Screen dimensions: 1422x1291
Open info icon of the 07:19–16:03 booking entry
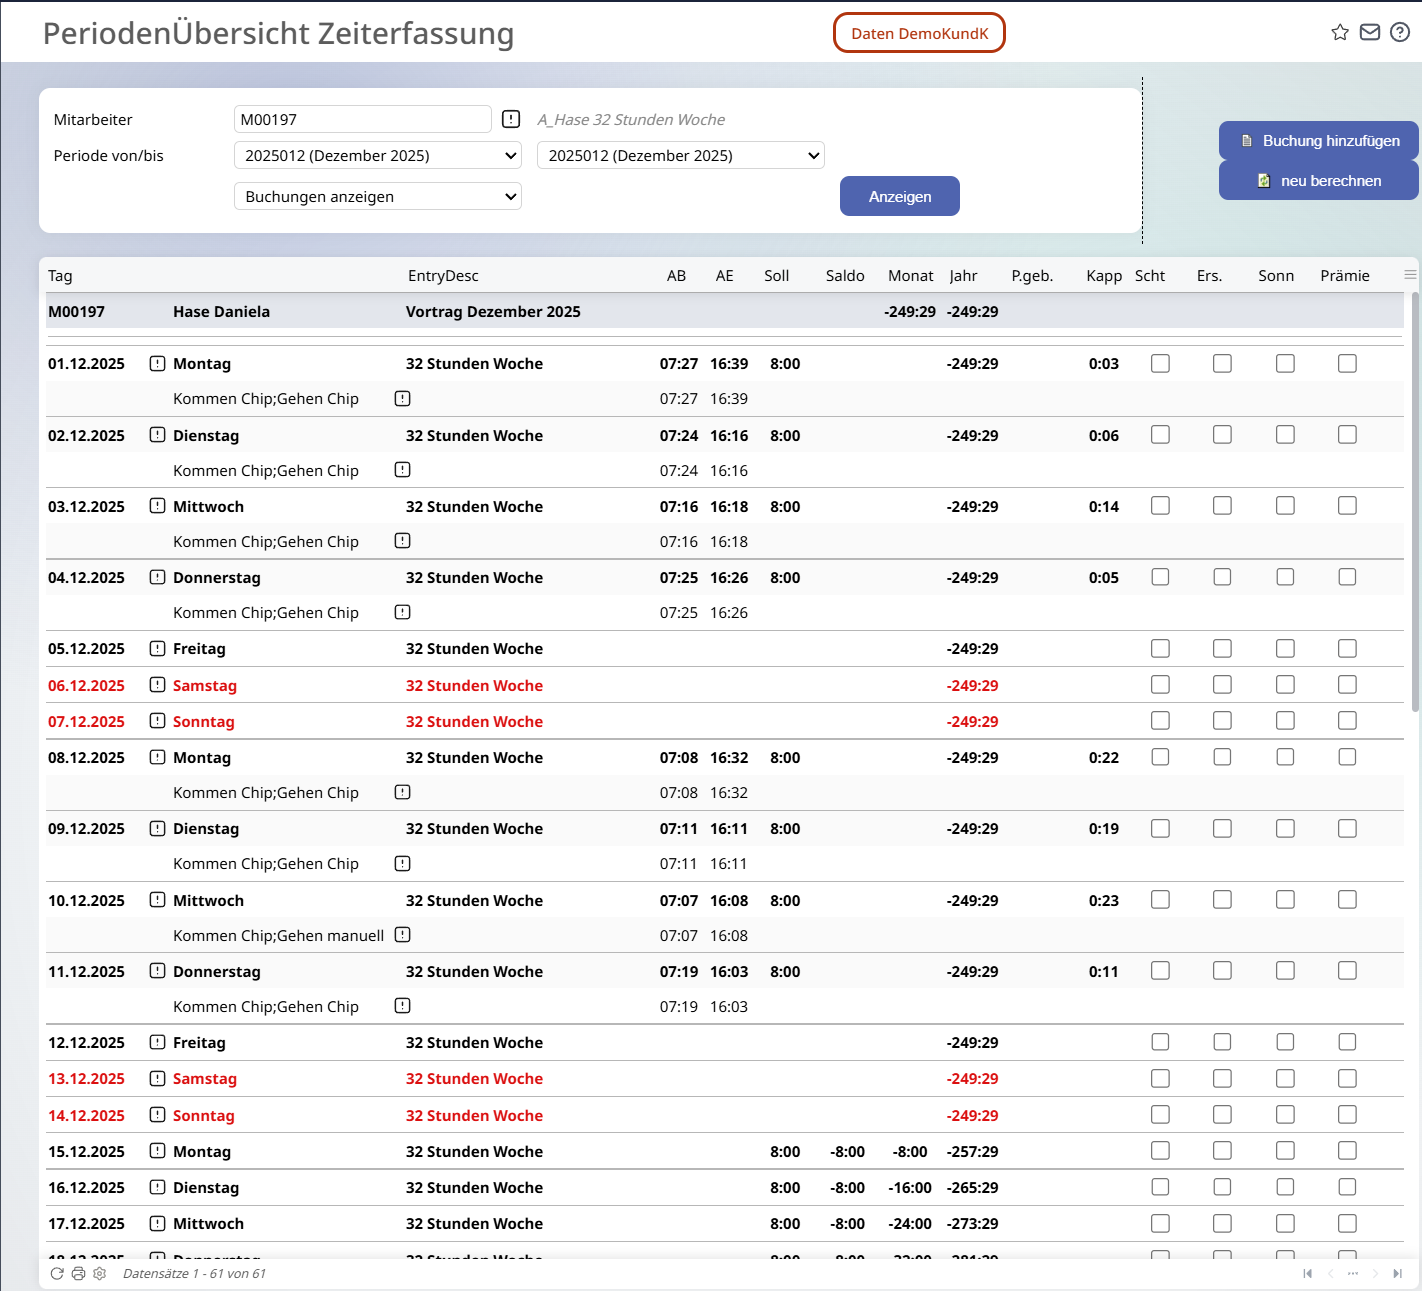click(x=402, y=1006)
